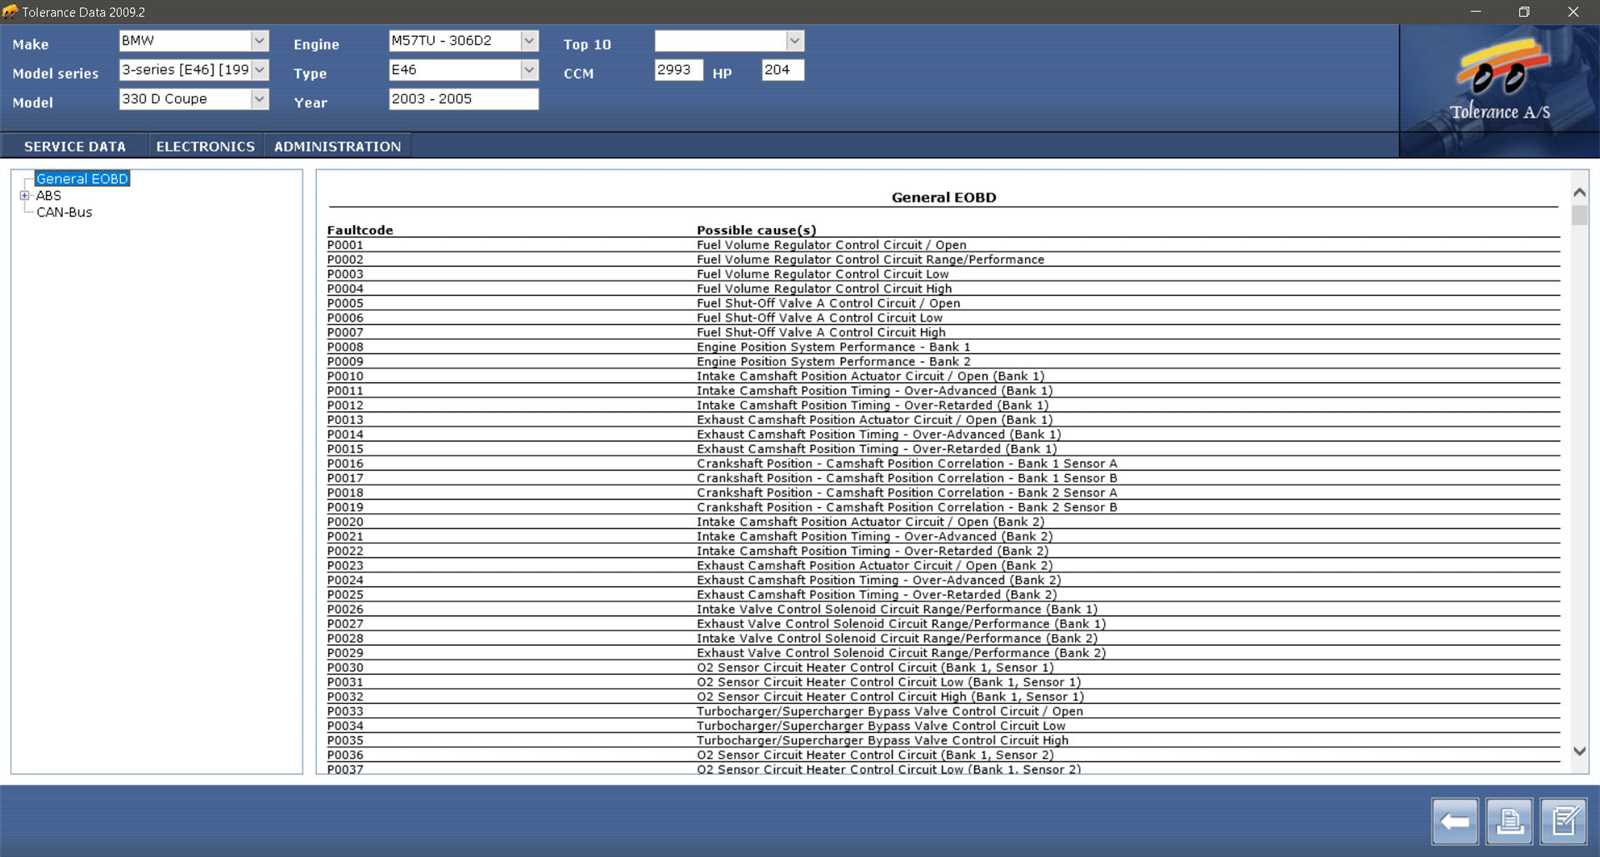Image resolution: width=1600 pixels, height=857 pixels.
Task: Click fault code P0010
Action: [x=345, y=376]
